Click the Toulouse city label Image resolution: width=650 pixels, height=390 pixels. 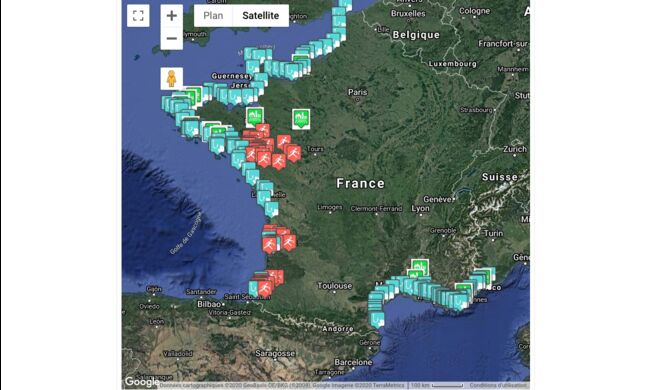point(335,286)
